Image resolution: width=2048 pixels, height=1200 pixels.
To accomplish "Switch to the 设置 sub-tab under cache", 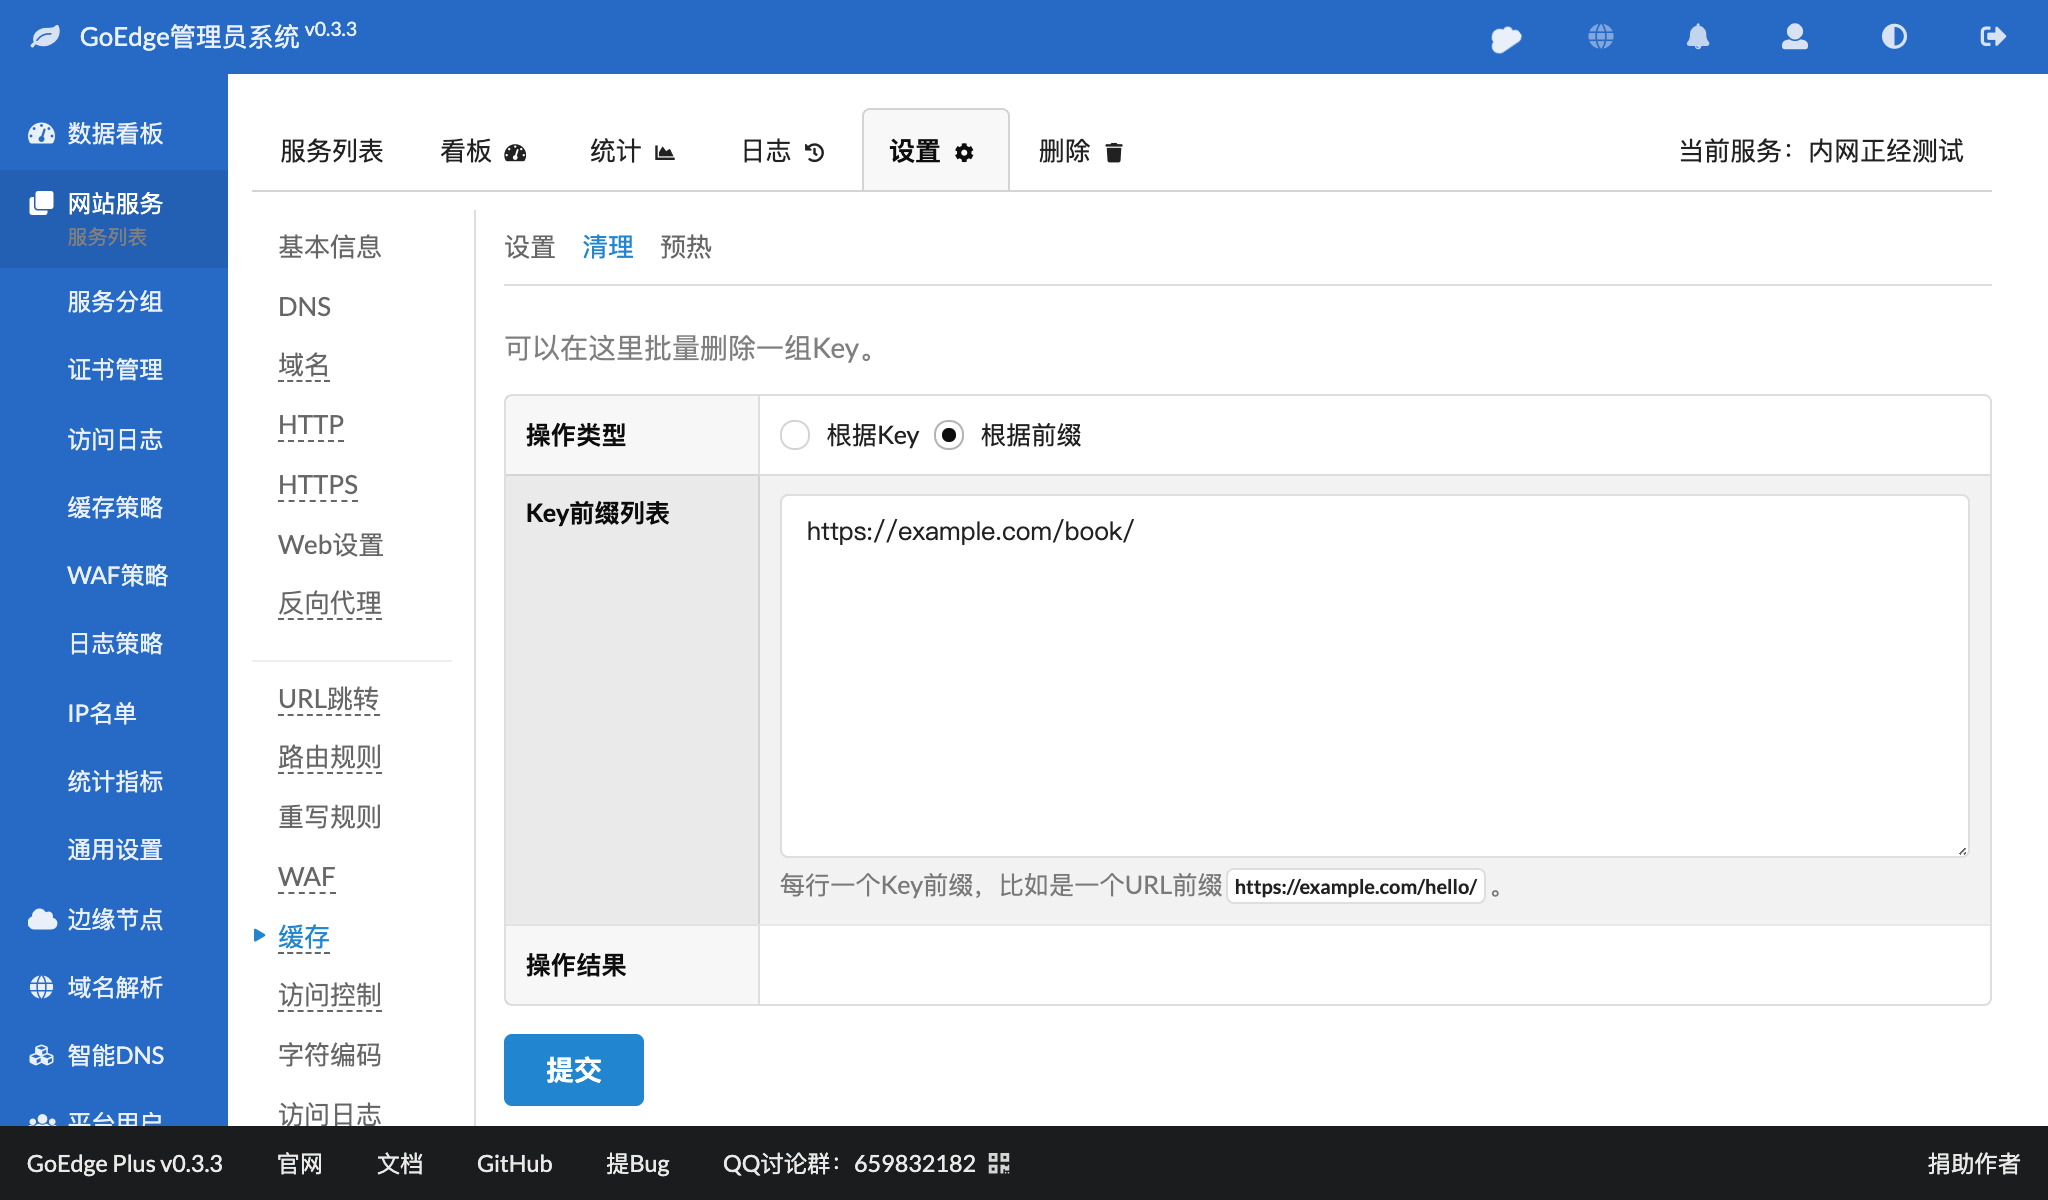I will tap(530, 247).
